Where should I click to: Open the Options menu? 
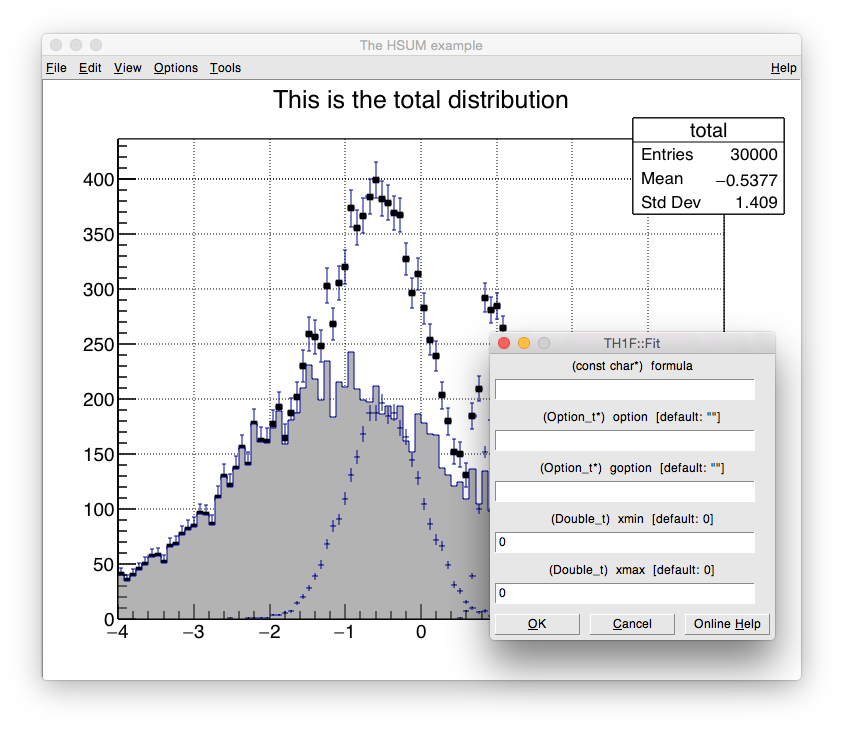(175, 68)
